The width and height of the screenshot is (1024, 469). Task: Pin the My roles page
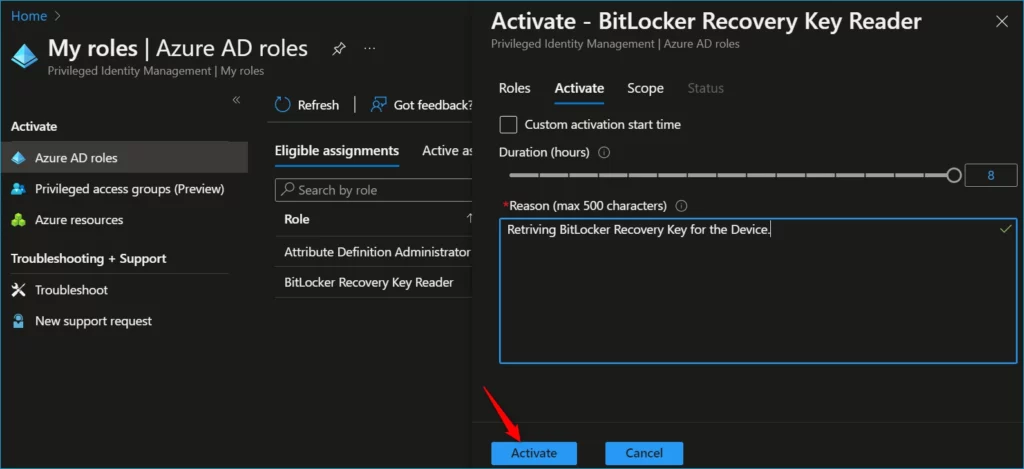[x=338, y=49]
